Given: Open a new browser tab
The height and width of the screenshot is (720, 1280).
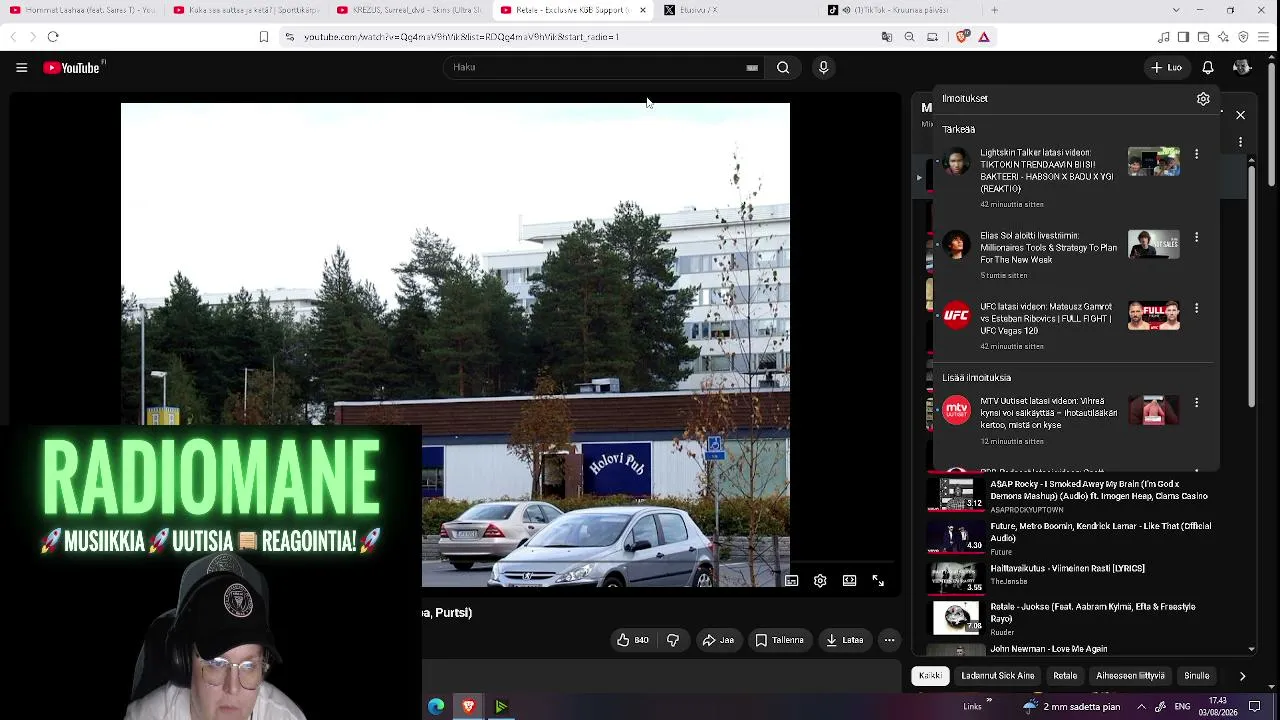Looking at the screenshot, I should (x=994, y=10).
